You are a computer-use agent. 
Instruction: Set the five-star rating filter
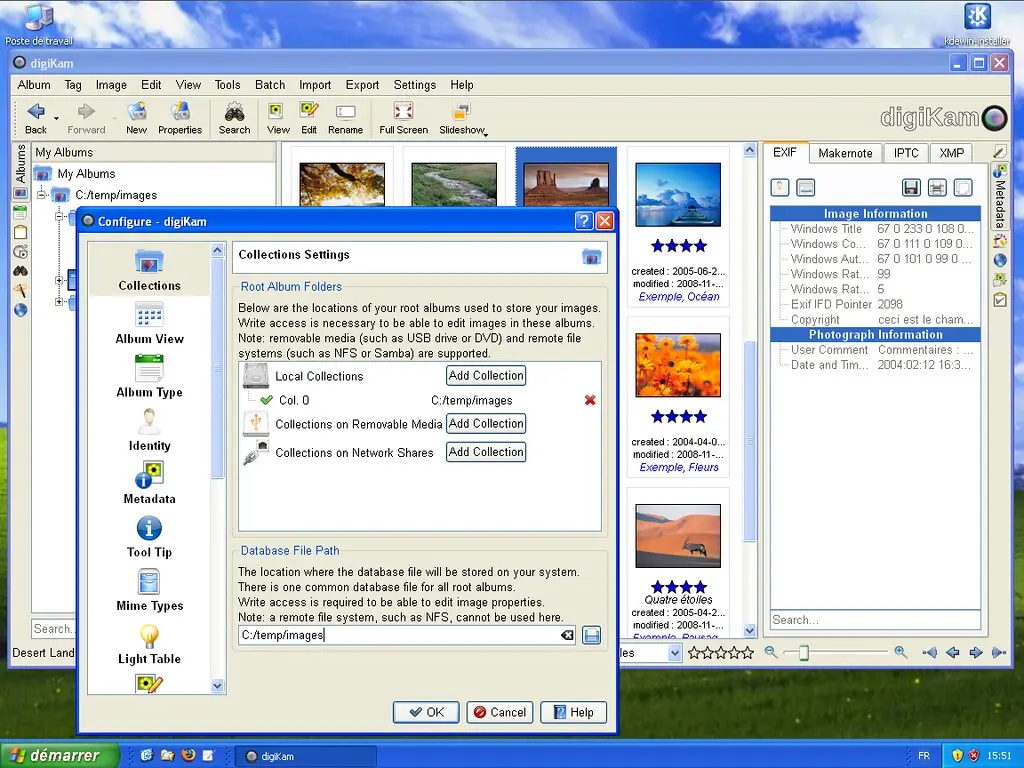pyautogui.click(x=747, y=653)
